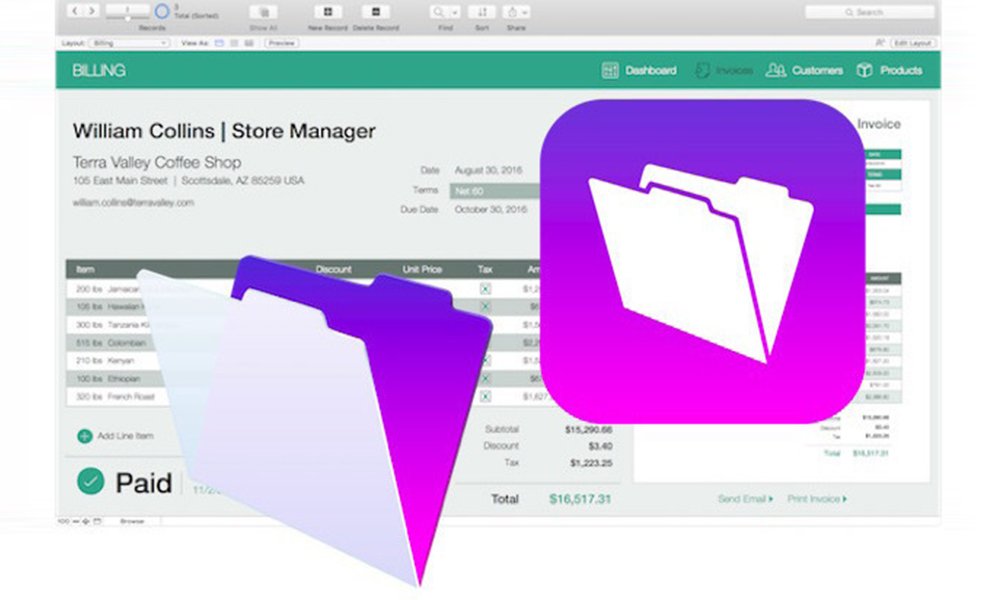Switch to Table view icon
The image size is (1000, 600).
pyautogui.click(x=249, y=43)
